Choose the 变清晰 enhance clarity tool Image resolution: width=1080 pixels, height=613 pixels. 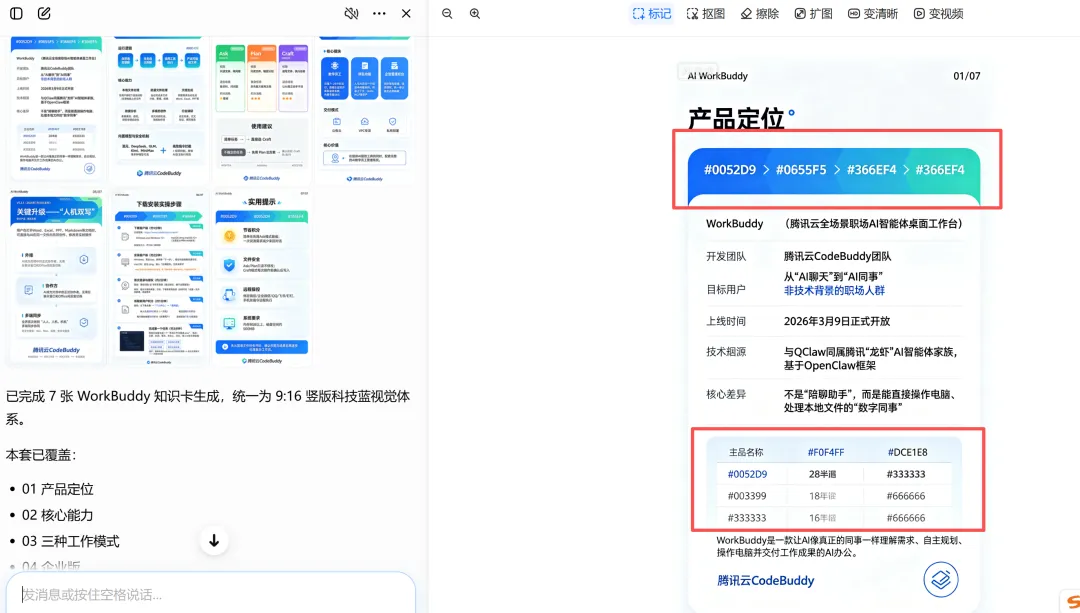[x=873, y=14]
